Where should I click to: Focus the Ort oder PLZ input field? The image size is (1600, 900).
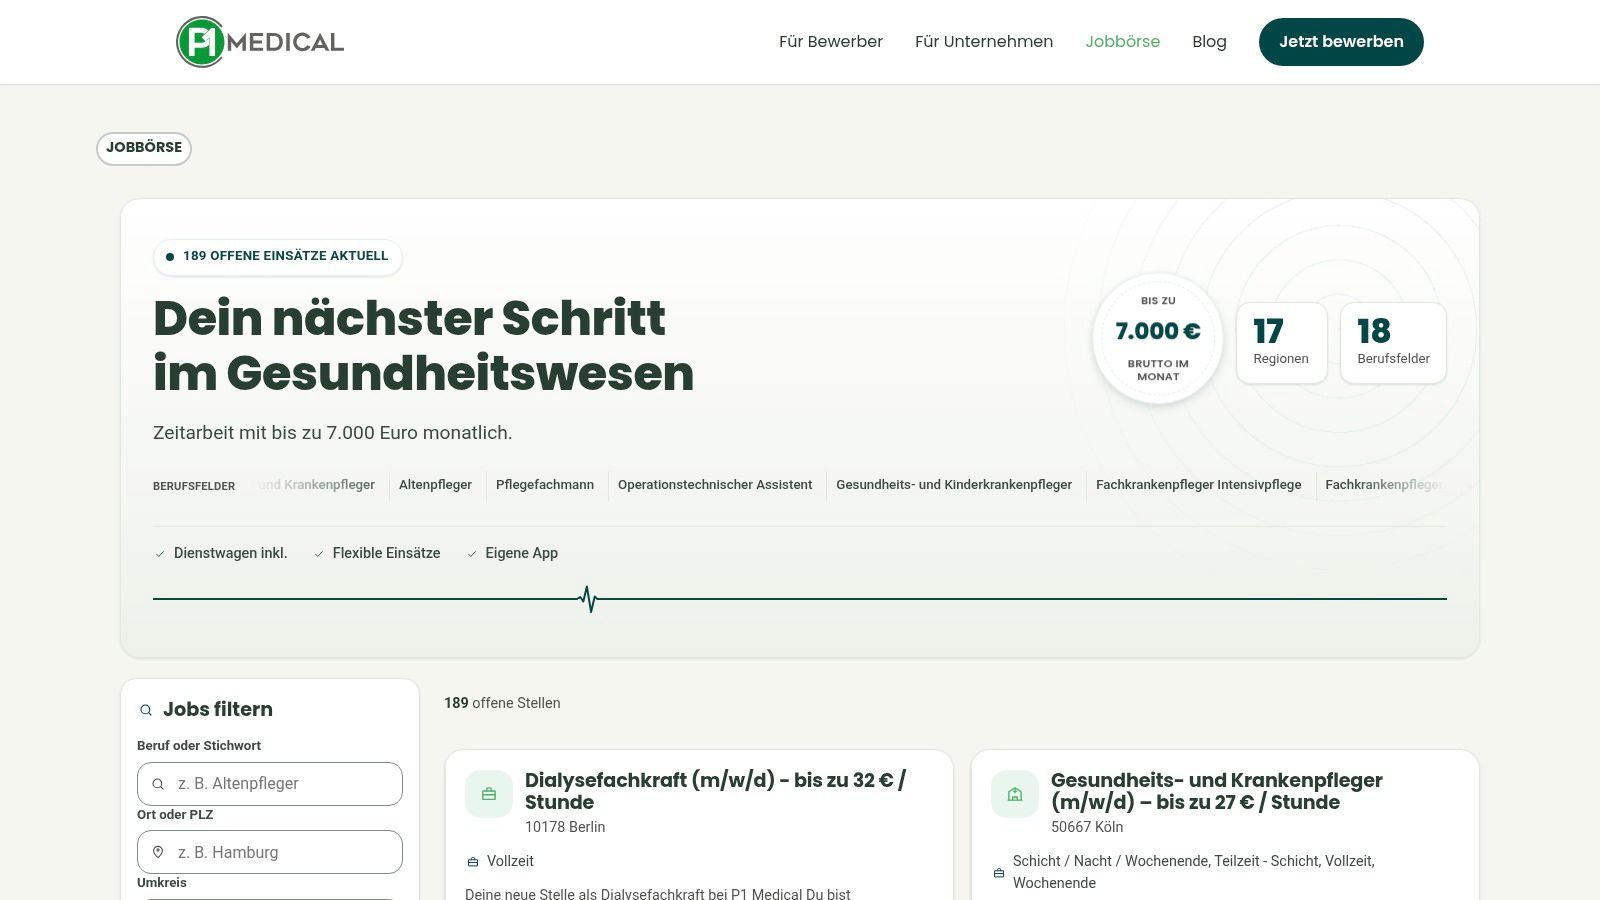pyautogui.click(x=270, y=852)
